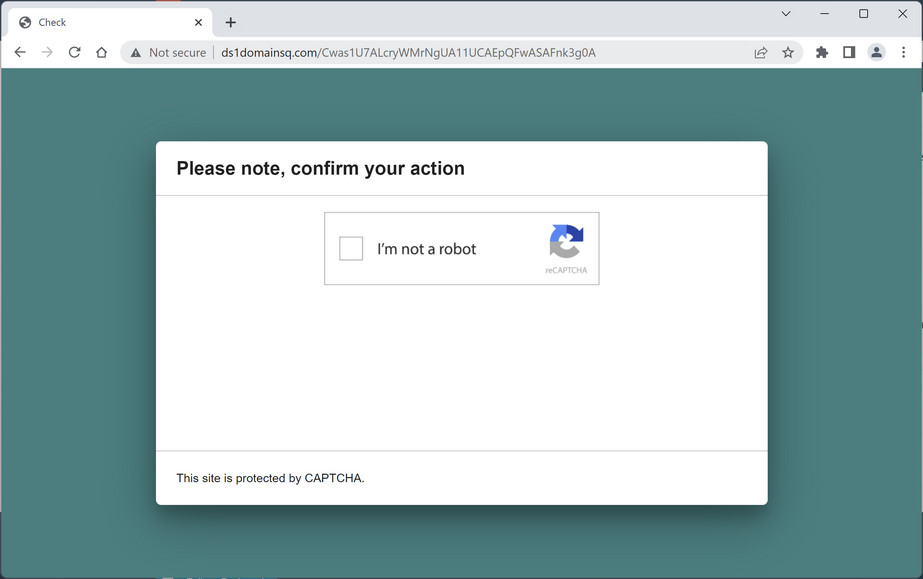This screenshot has height=579, width=923.
Task: Click the forward navigation arrow
Action: coord(47,52)
